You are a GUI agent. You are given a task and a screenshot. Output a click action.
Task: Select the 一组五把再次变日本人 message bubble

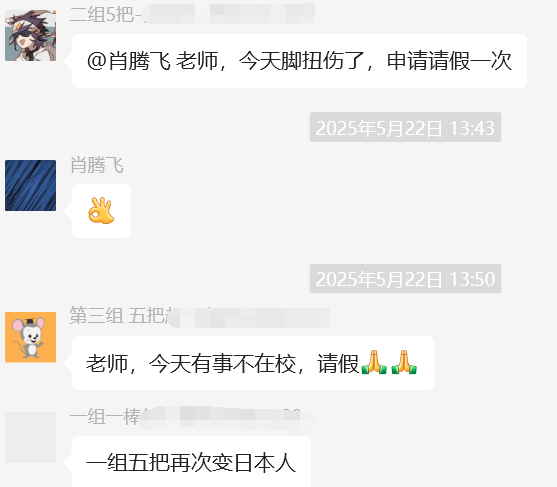(191, 462)
